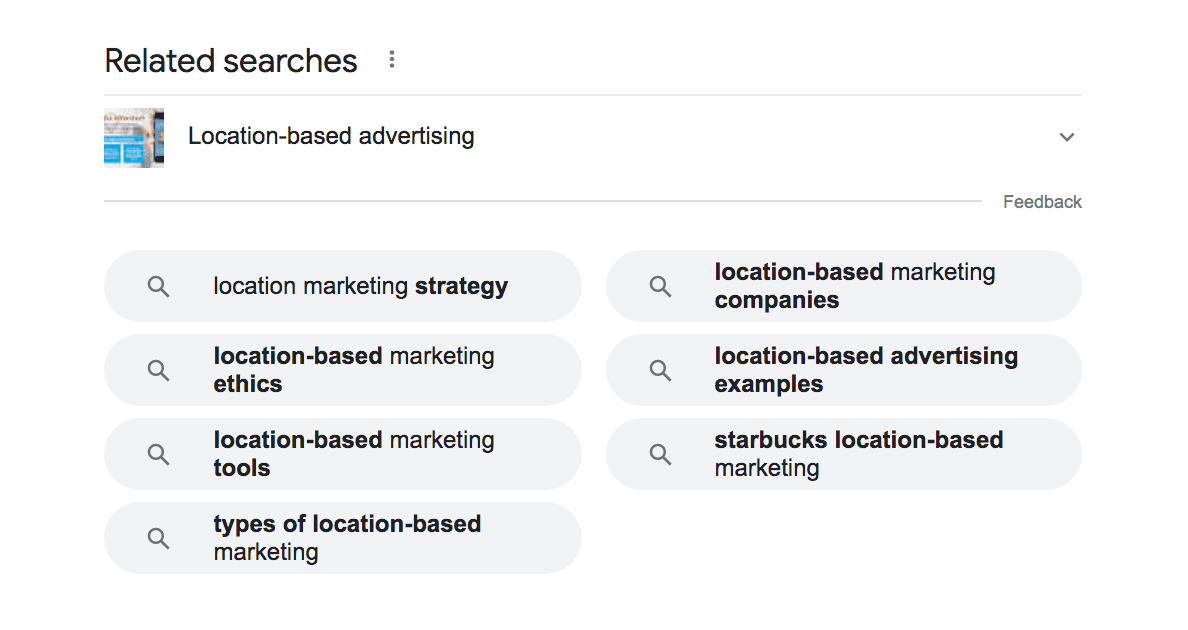Open the three-dot menu beside Related searches
The height and width of the screenshot is (630, 1188).
pyautogui.click(x=392, y=59)
